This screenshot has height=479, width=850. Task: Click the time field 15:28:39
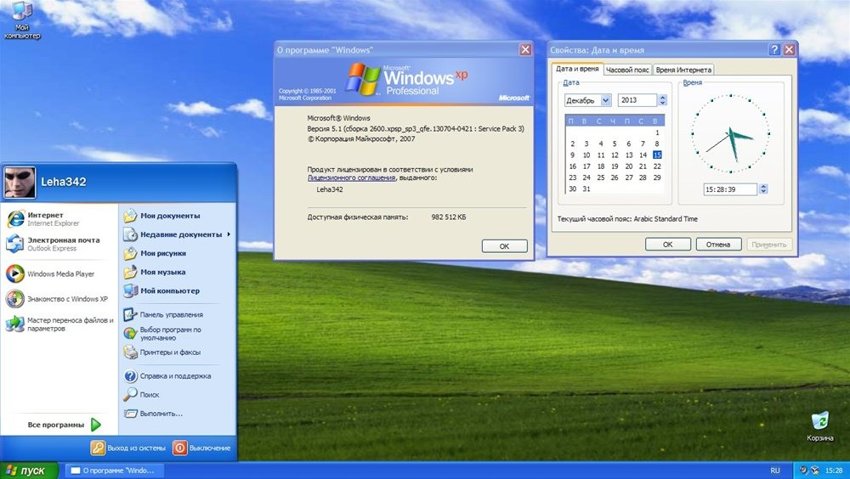click(x=730, y=189)
